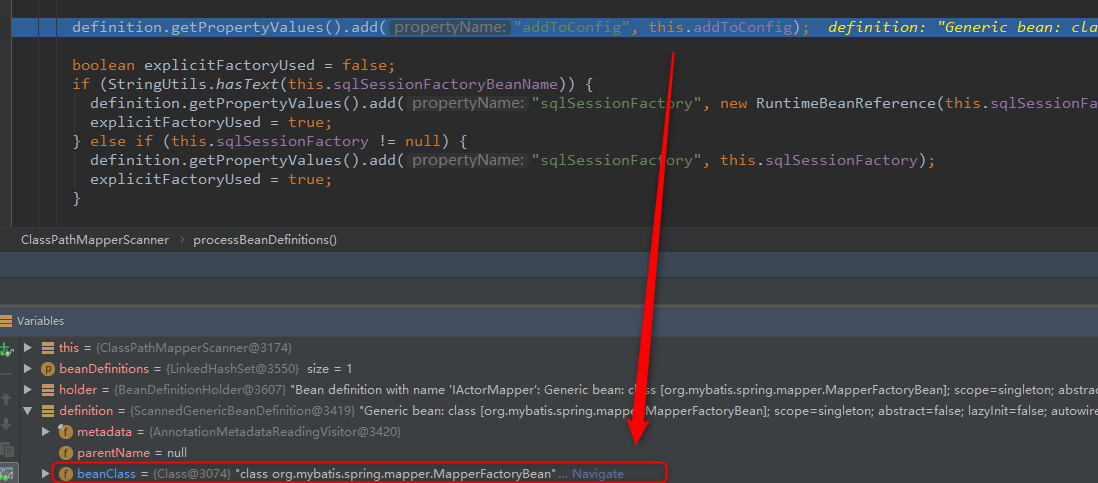Viewport: 1098px width, 483px height.
Task: Select the beanClass field name
Action: pyautogui.click(x=106, y=474)
